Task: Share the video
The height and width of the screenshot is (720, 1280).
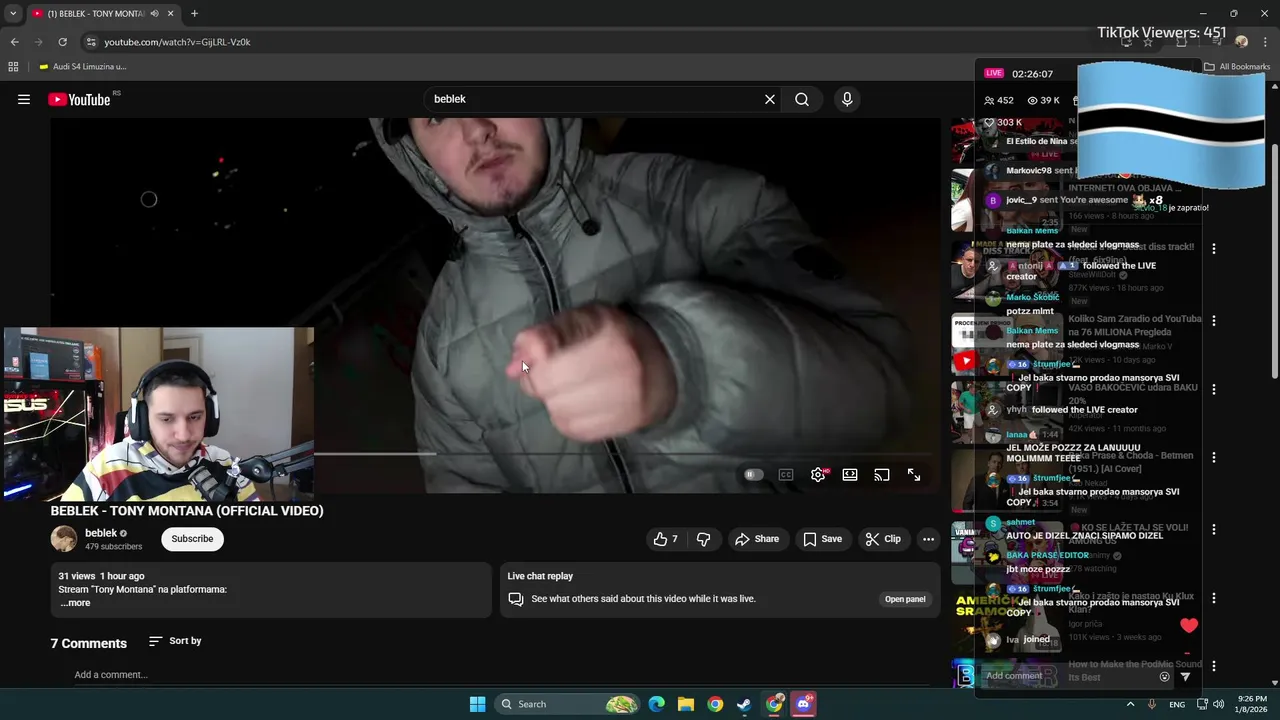Action: click(x=757, y=539)
